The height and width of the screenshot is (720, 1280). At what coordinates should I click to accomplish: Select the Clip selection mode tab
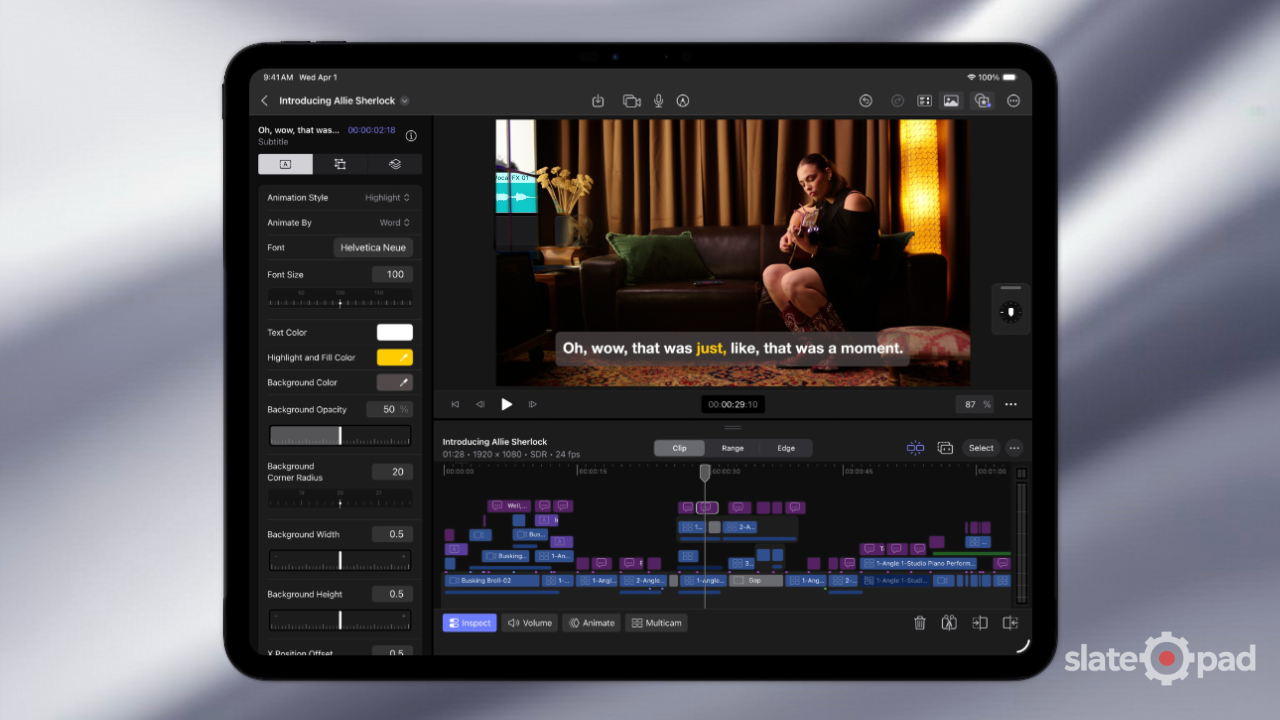point(680,449)
